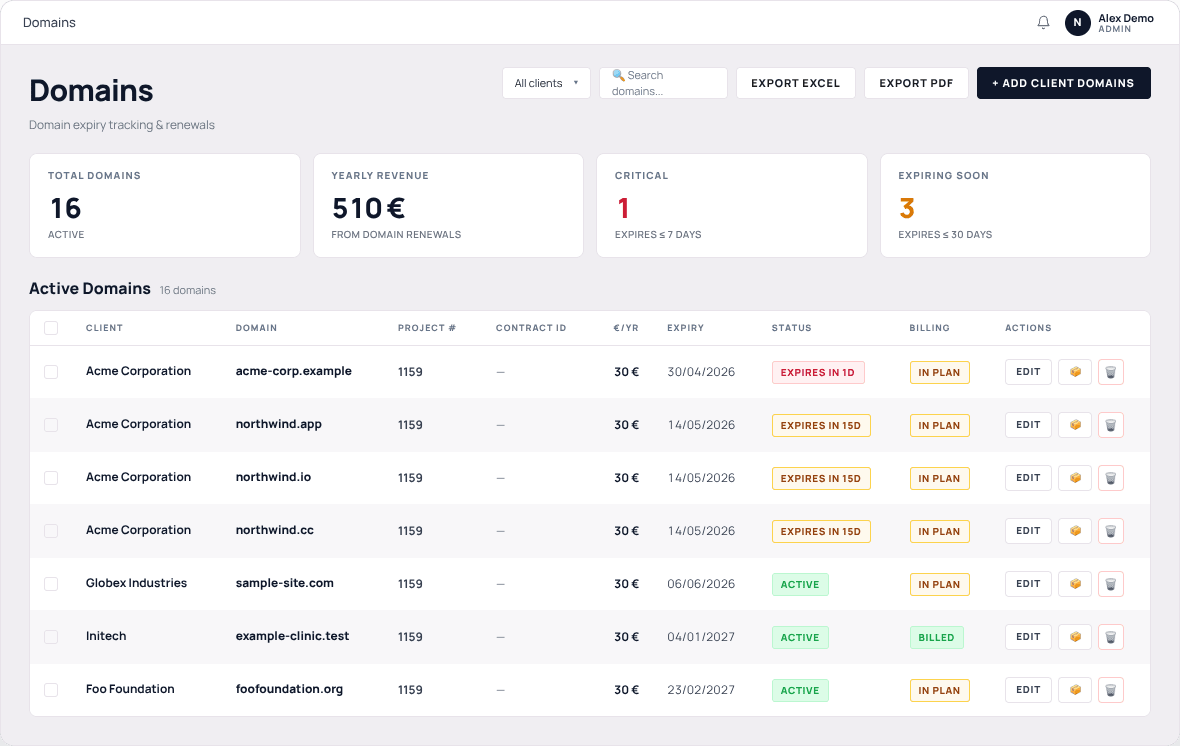
Task: Click the trash icon for example-clinic.test
Action: pos(1111,637)
